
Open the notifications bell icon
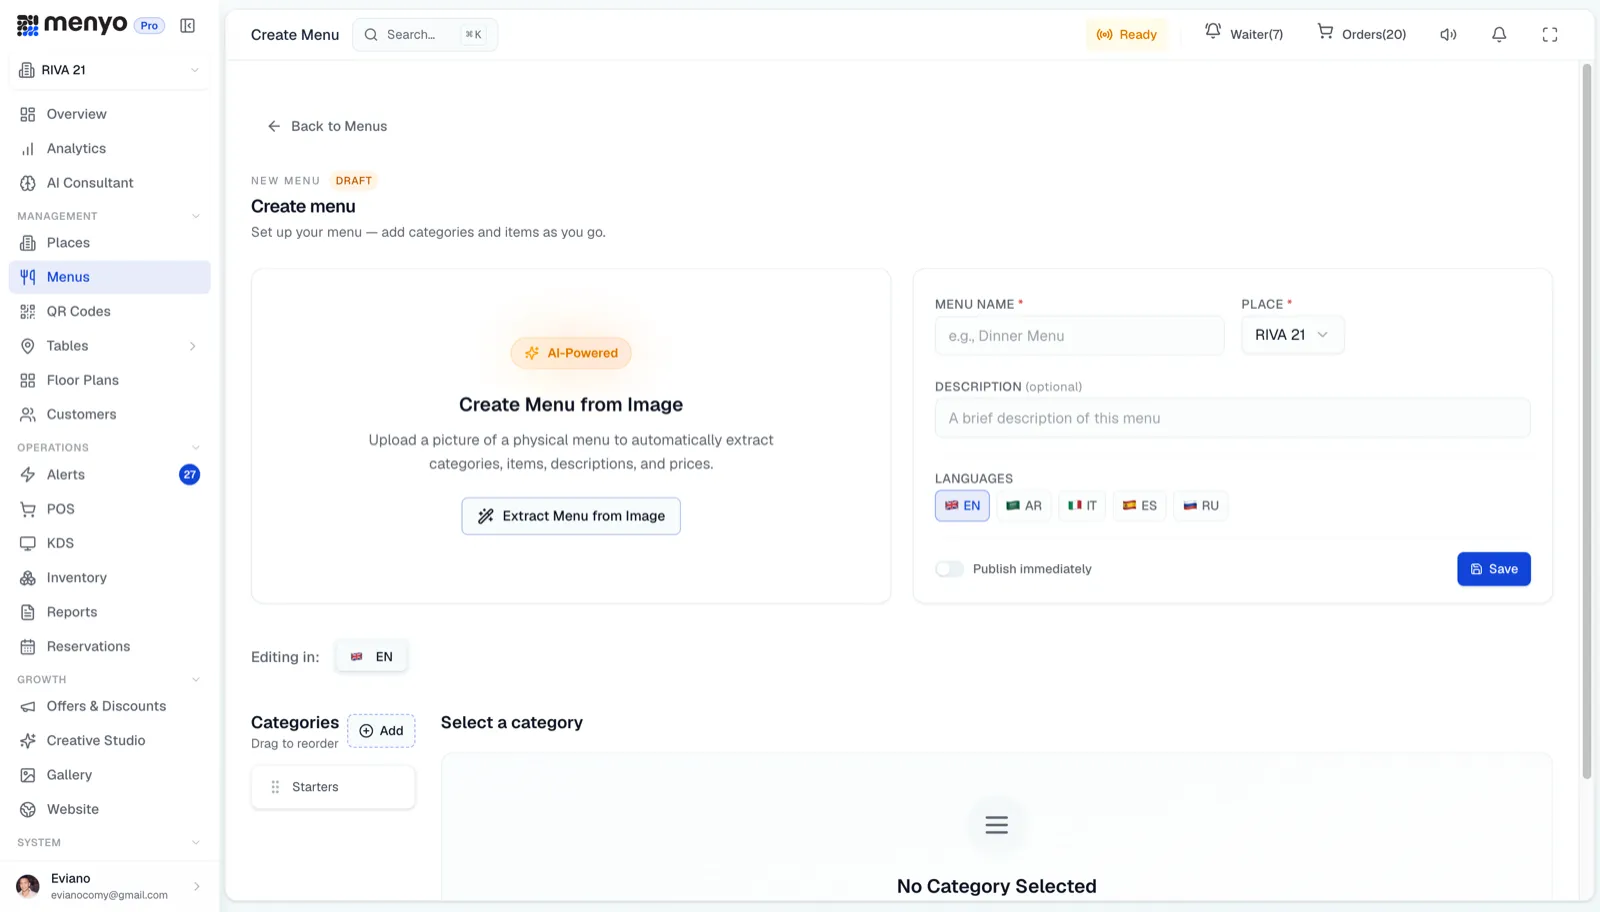(1499, 34)
